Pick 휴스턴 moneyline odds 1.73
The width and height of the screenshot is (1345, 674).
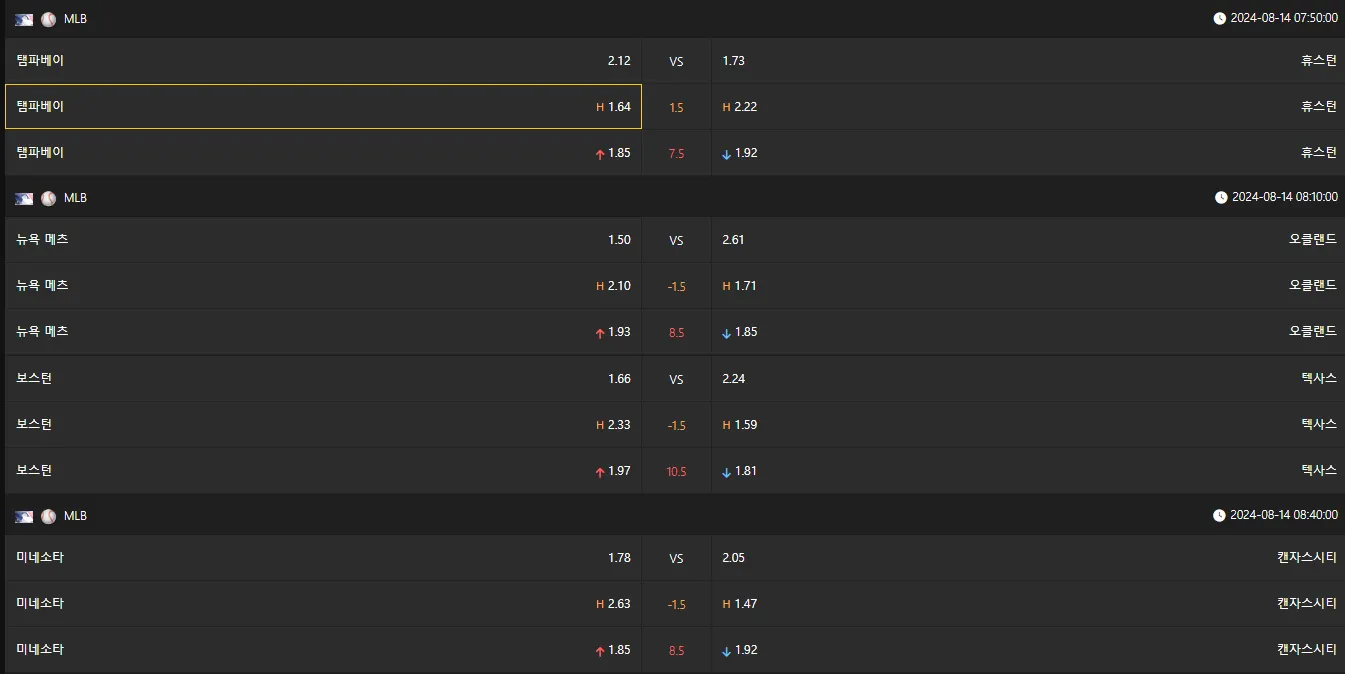1027,61
